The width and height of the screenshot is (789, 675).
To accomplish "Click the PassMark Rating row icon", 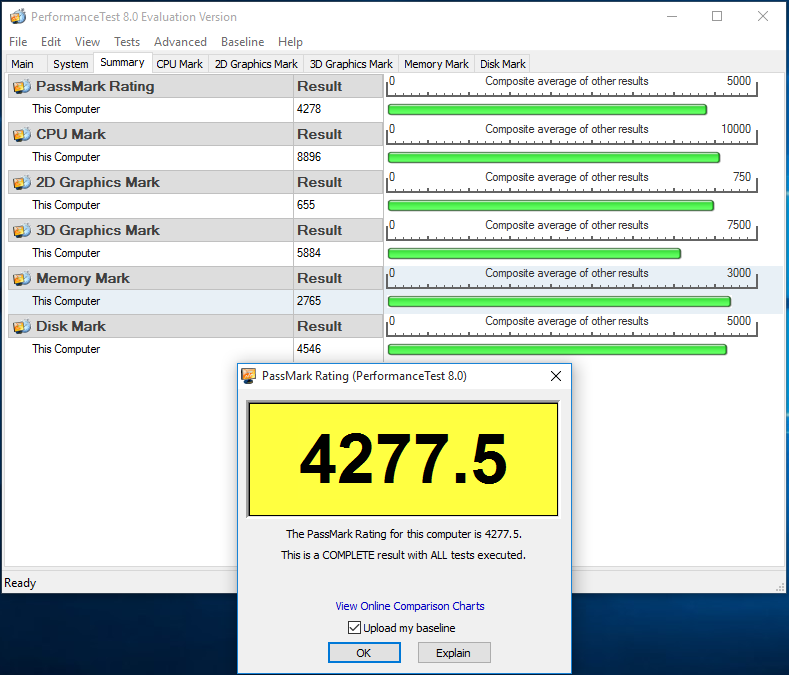I will pyautogui.click(x=22, y=87).
